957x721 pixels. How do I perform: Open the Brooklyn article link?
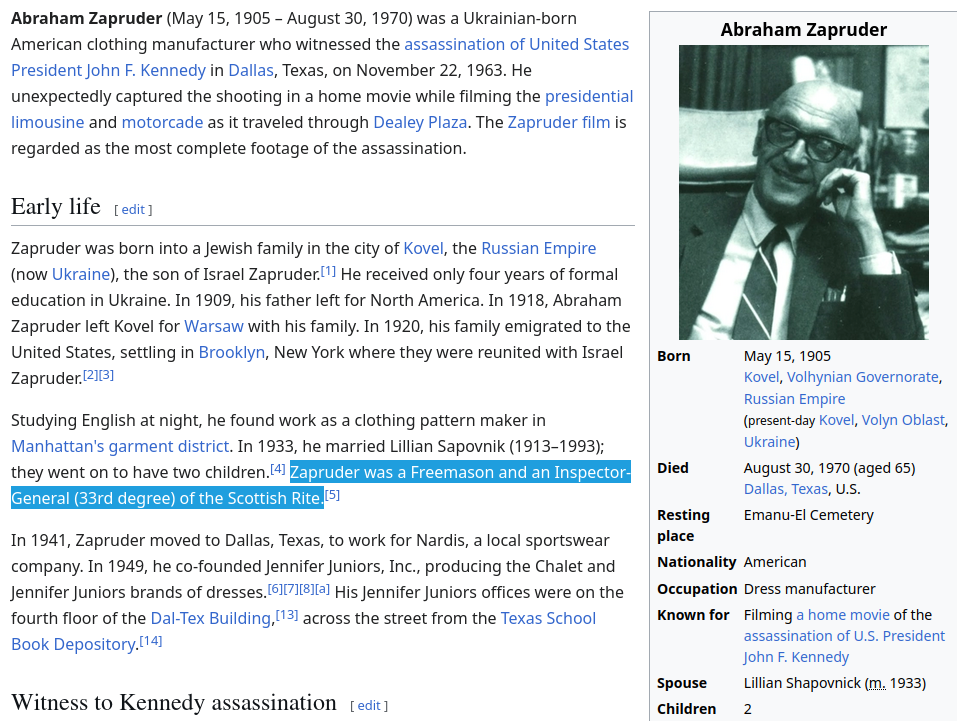click(231, 352)
